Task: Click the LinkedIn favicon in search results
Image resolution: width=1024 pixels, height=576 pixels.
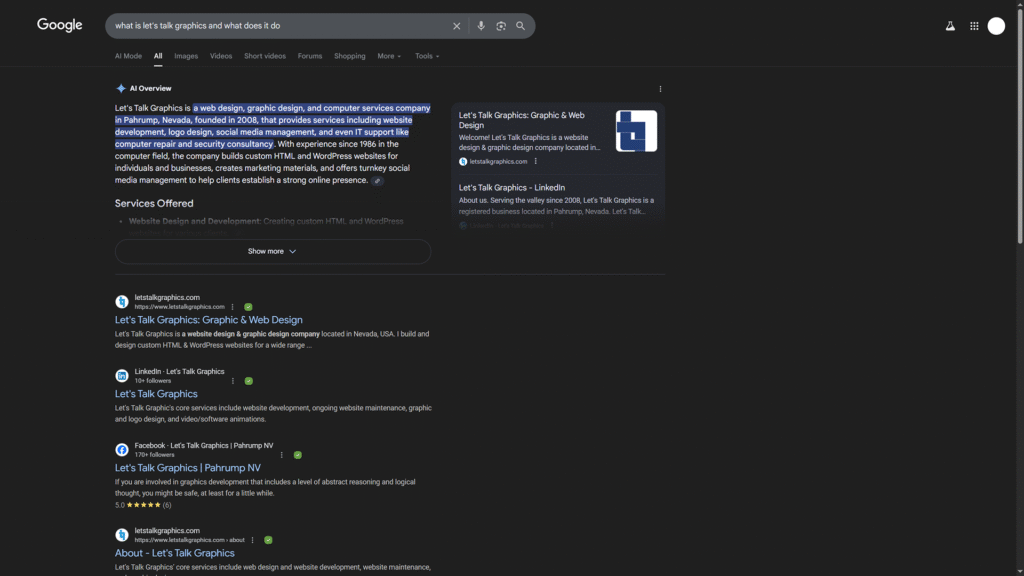Action: tap(121, 376)
